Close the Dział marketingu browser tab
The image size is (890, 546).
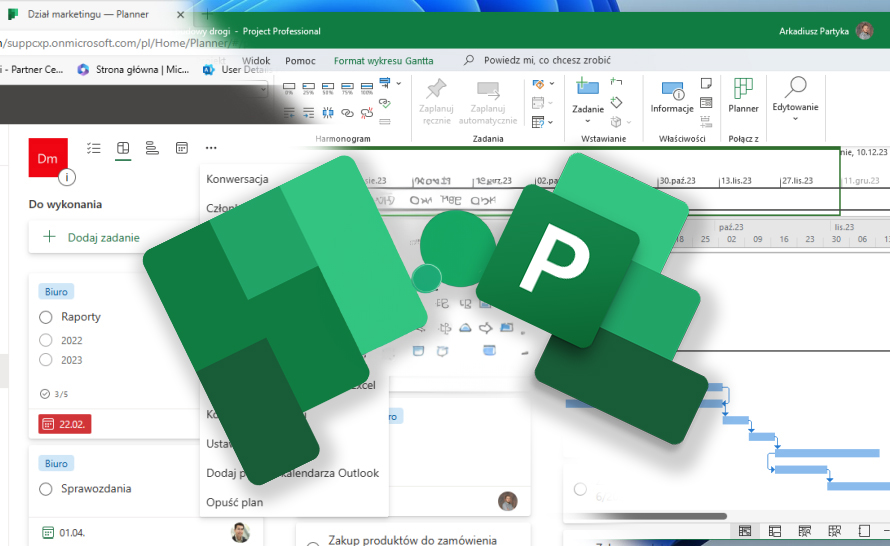[x=180, y=15]
